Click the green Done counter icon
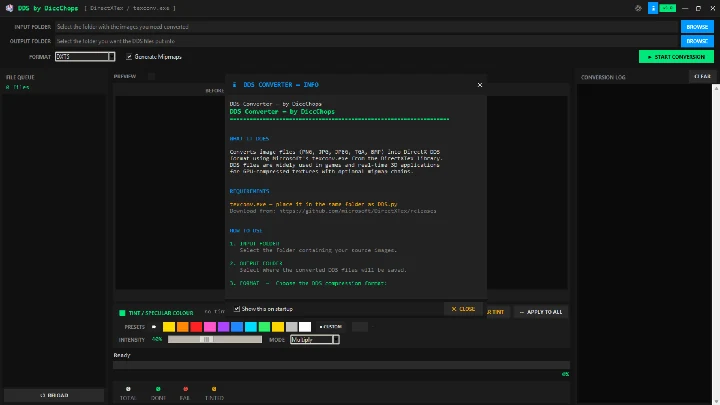Image resolution: width=720 pixels, height=405 pixels. 158,389
